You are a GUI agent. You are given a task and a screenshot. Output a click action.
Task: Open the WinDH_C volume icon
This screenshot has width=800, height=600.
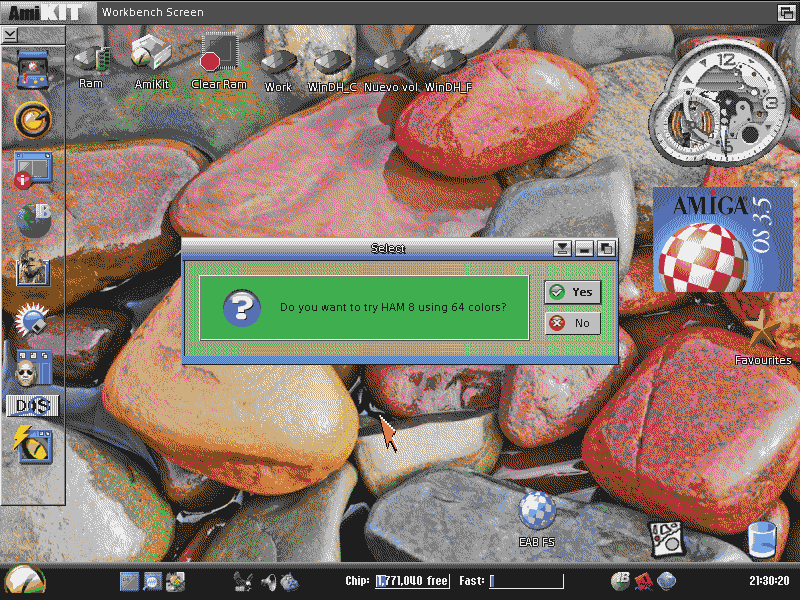pyautogui.click(x=332, y=71)
